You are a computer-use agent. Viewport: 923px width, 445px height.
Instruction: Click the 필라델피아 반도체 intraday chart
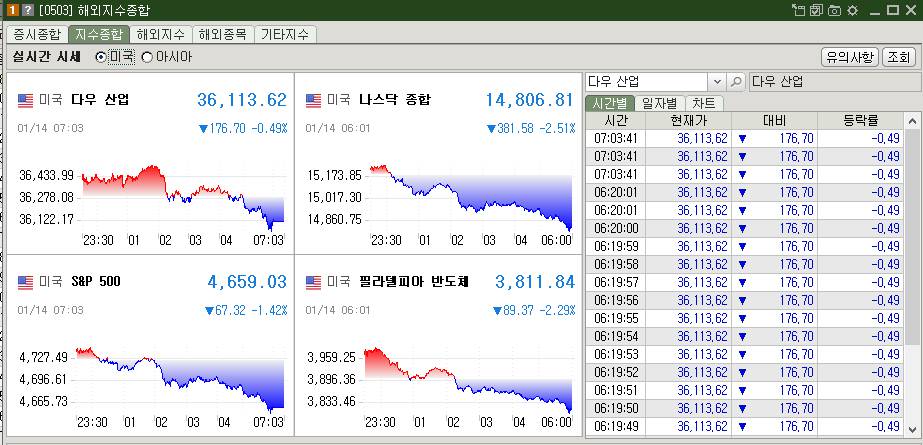click(468, 380)
